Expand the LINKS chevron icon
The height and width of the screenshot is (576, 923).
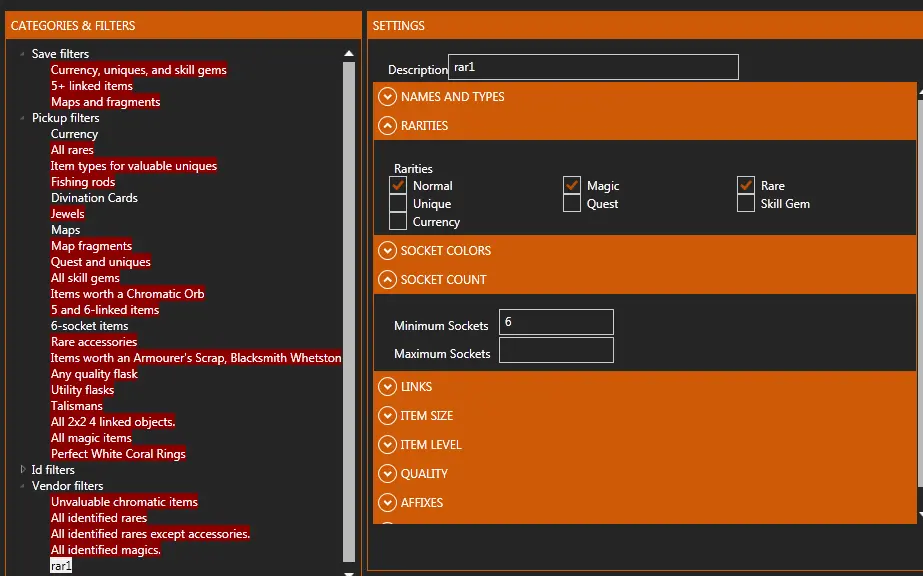point(387,387)
